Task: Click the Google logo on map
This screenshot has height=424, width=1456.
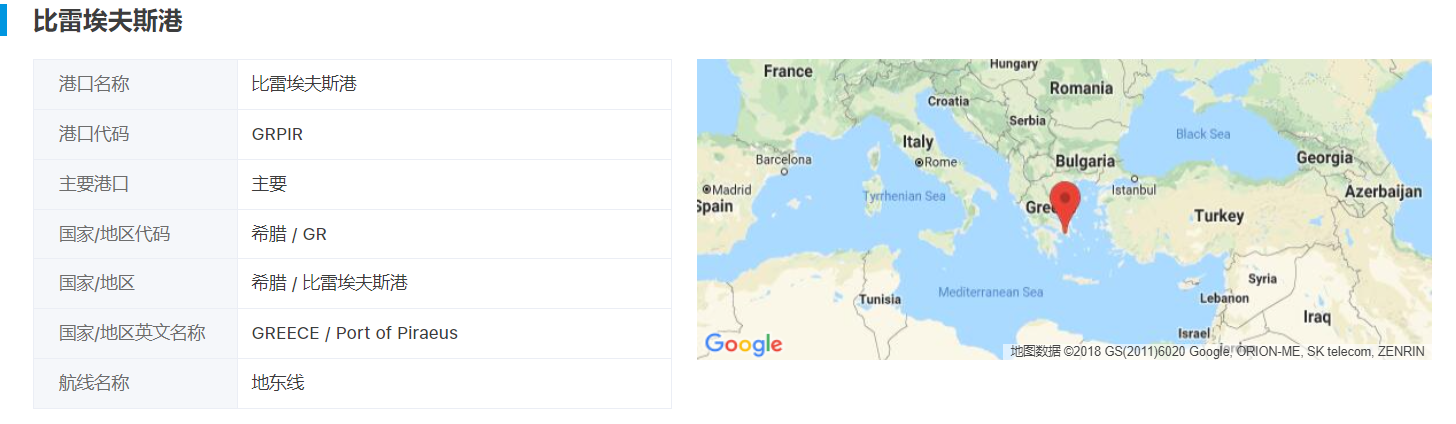Action: [743, 344]
